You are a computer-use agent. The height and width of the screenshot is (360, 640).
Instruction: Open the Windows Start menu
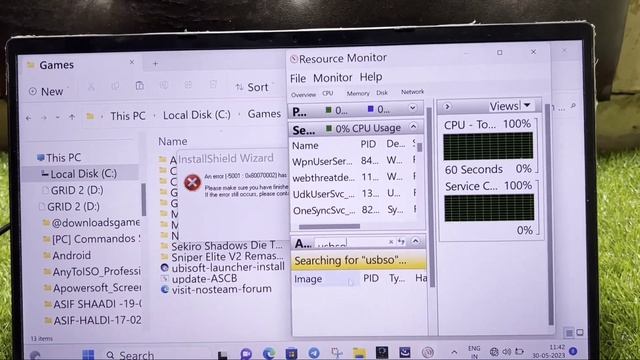(x=88, y=354)
